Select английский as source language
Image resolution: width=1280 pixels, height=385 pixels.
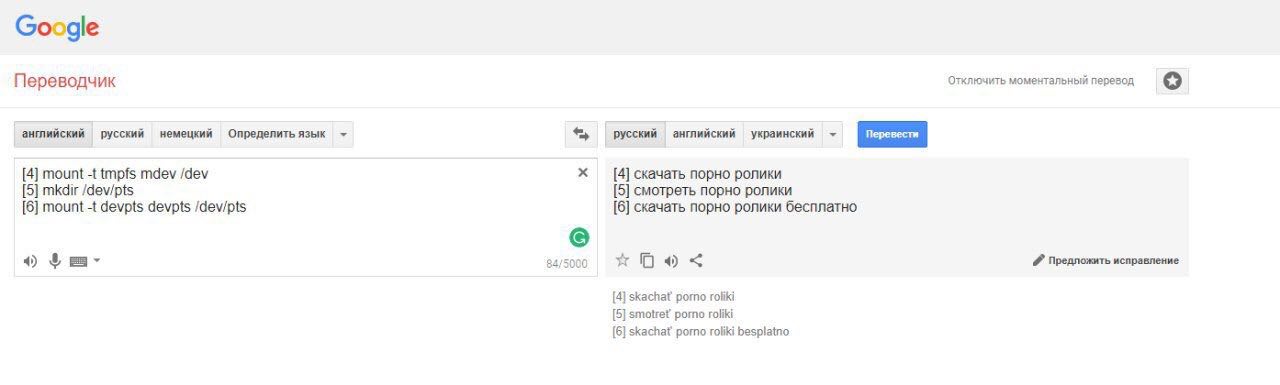click(x=53, y=134)
